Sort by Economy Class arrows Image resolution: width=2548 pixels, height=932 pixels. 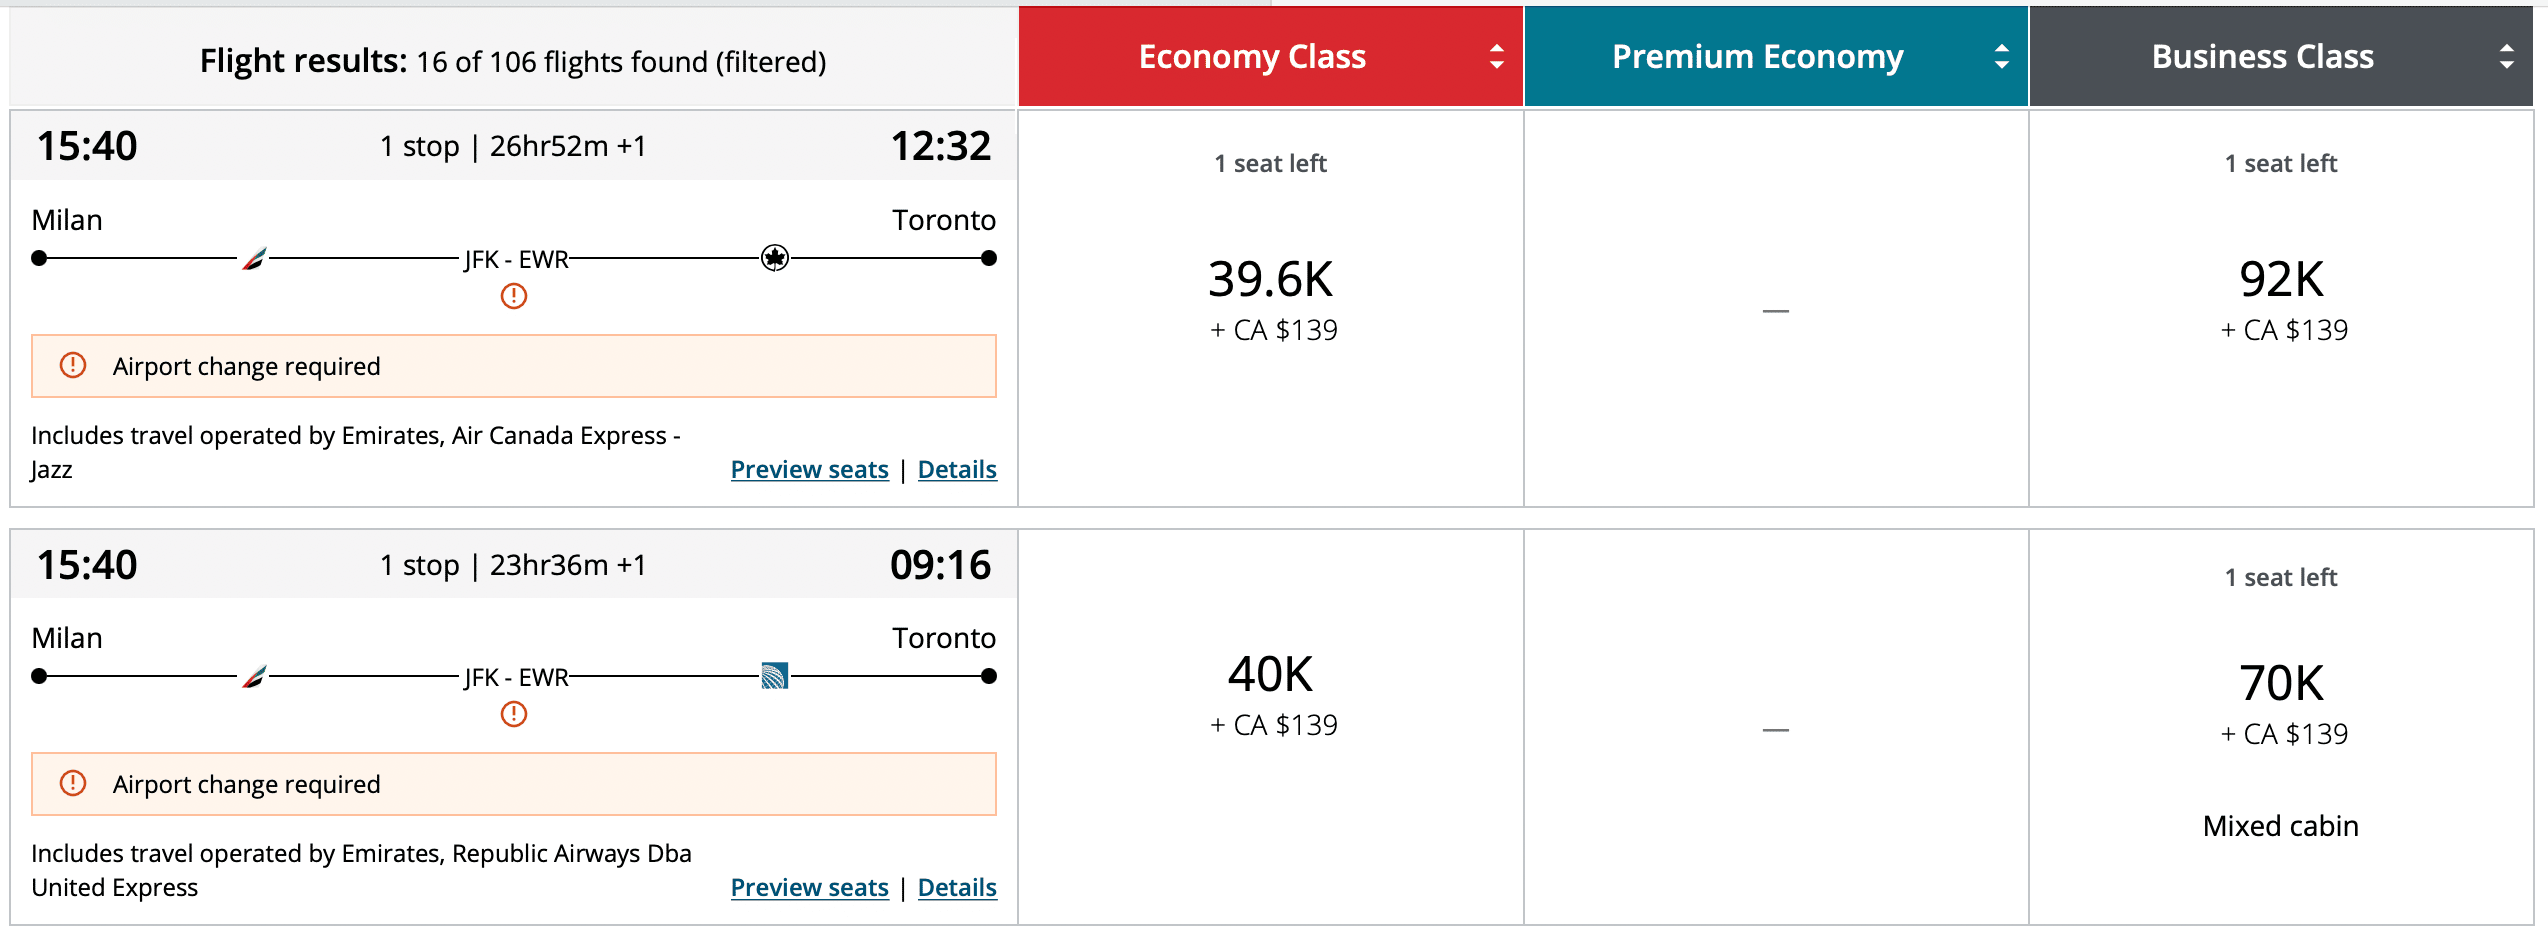1496,57
